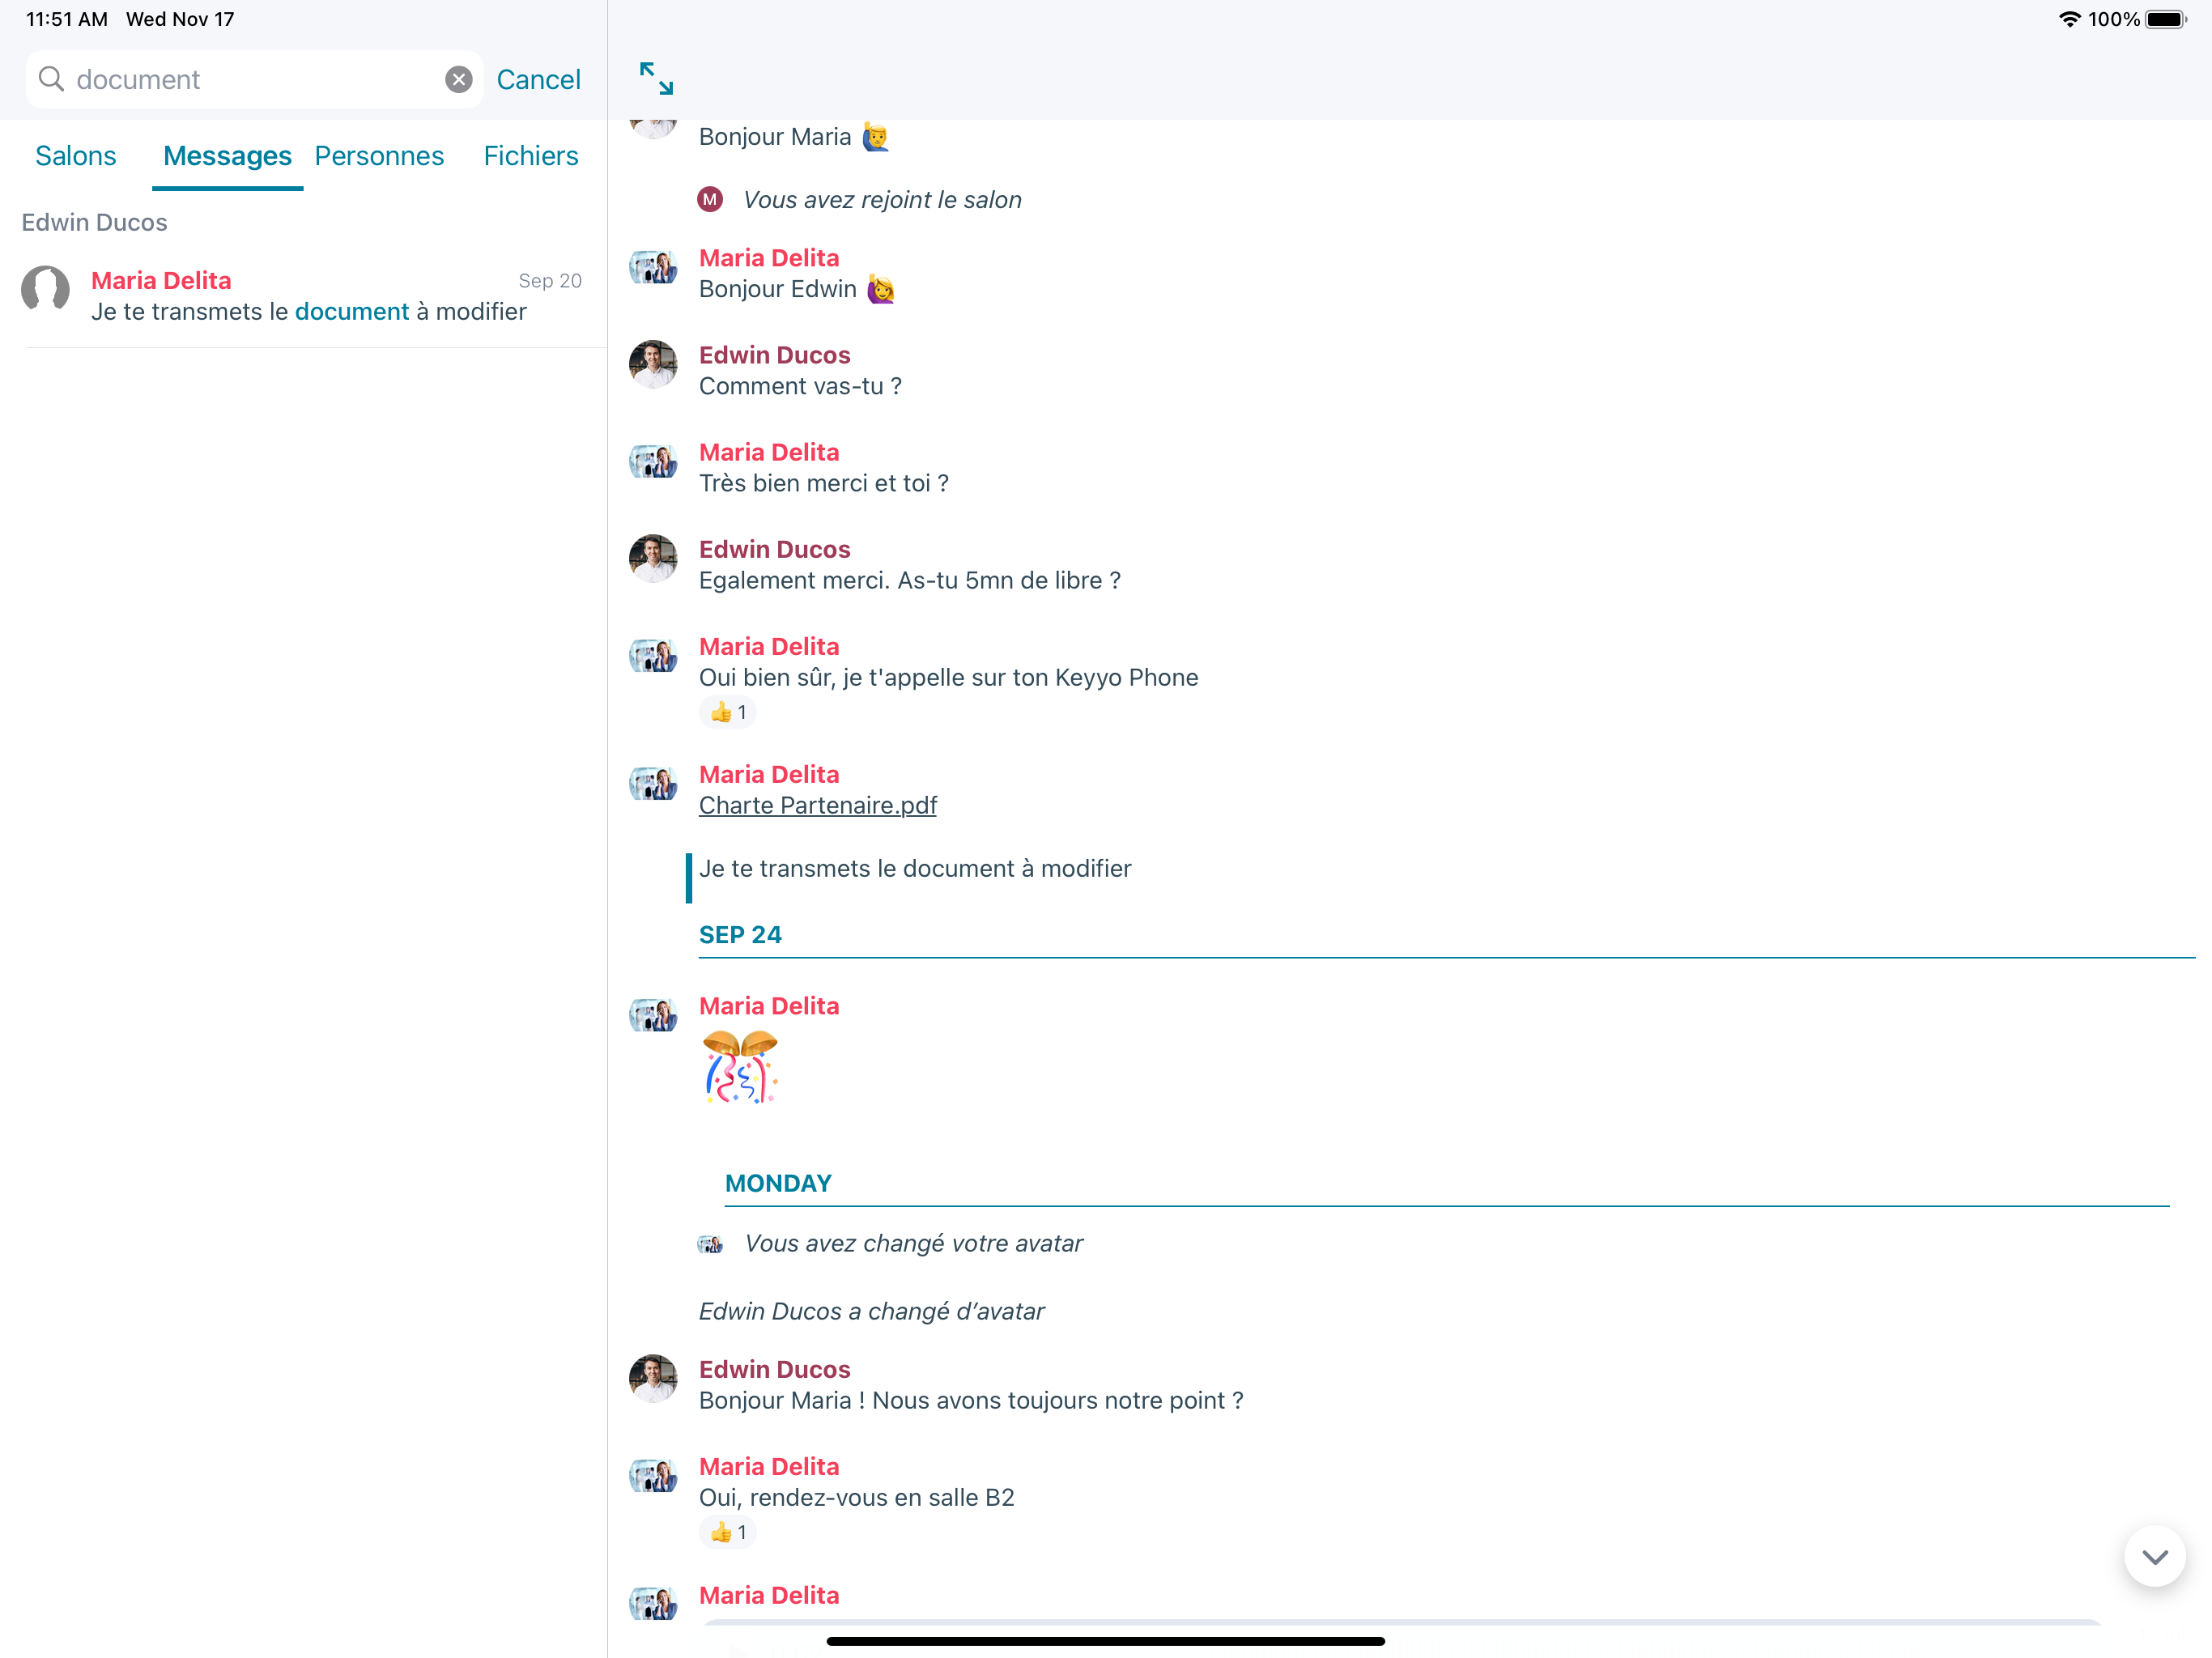Tap thumbs-up reaction under Keyyo Phone message
2212x1658 pixels.
(728, 712)
